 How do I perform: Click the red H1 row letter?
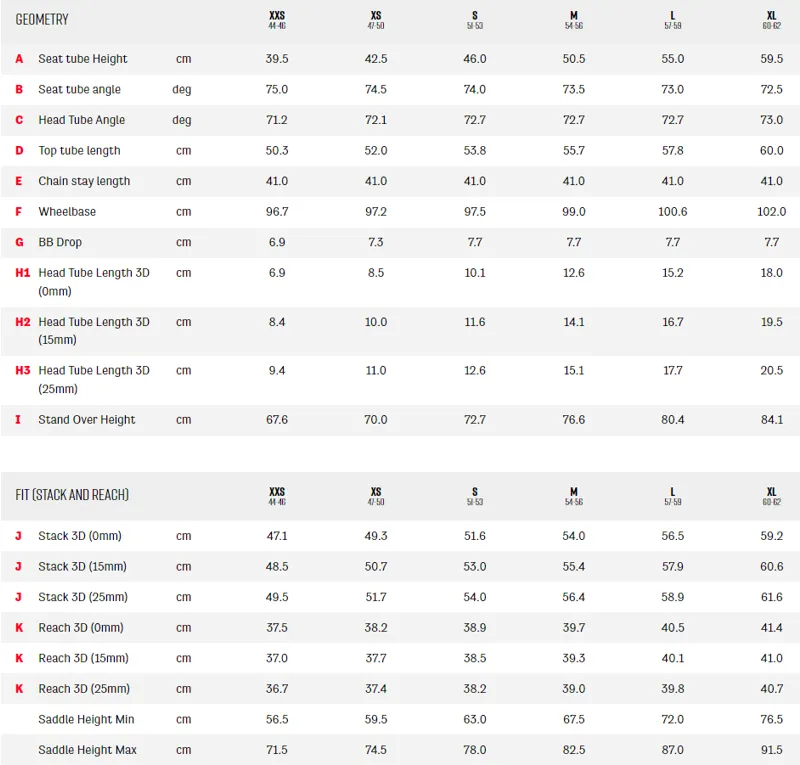(22, 273)
